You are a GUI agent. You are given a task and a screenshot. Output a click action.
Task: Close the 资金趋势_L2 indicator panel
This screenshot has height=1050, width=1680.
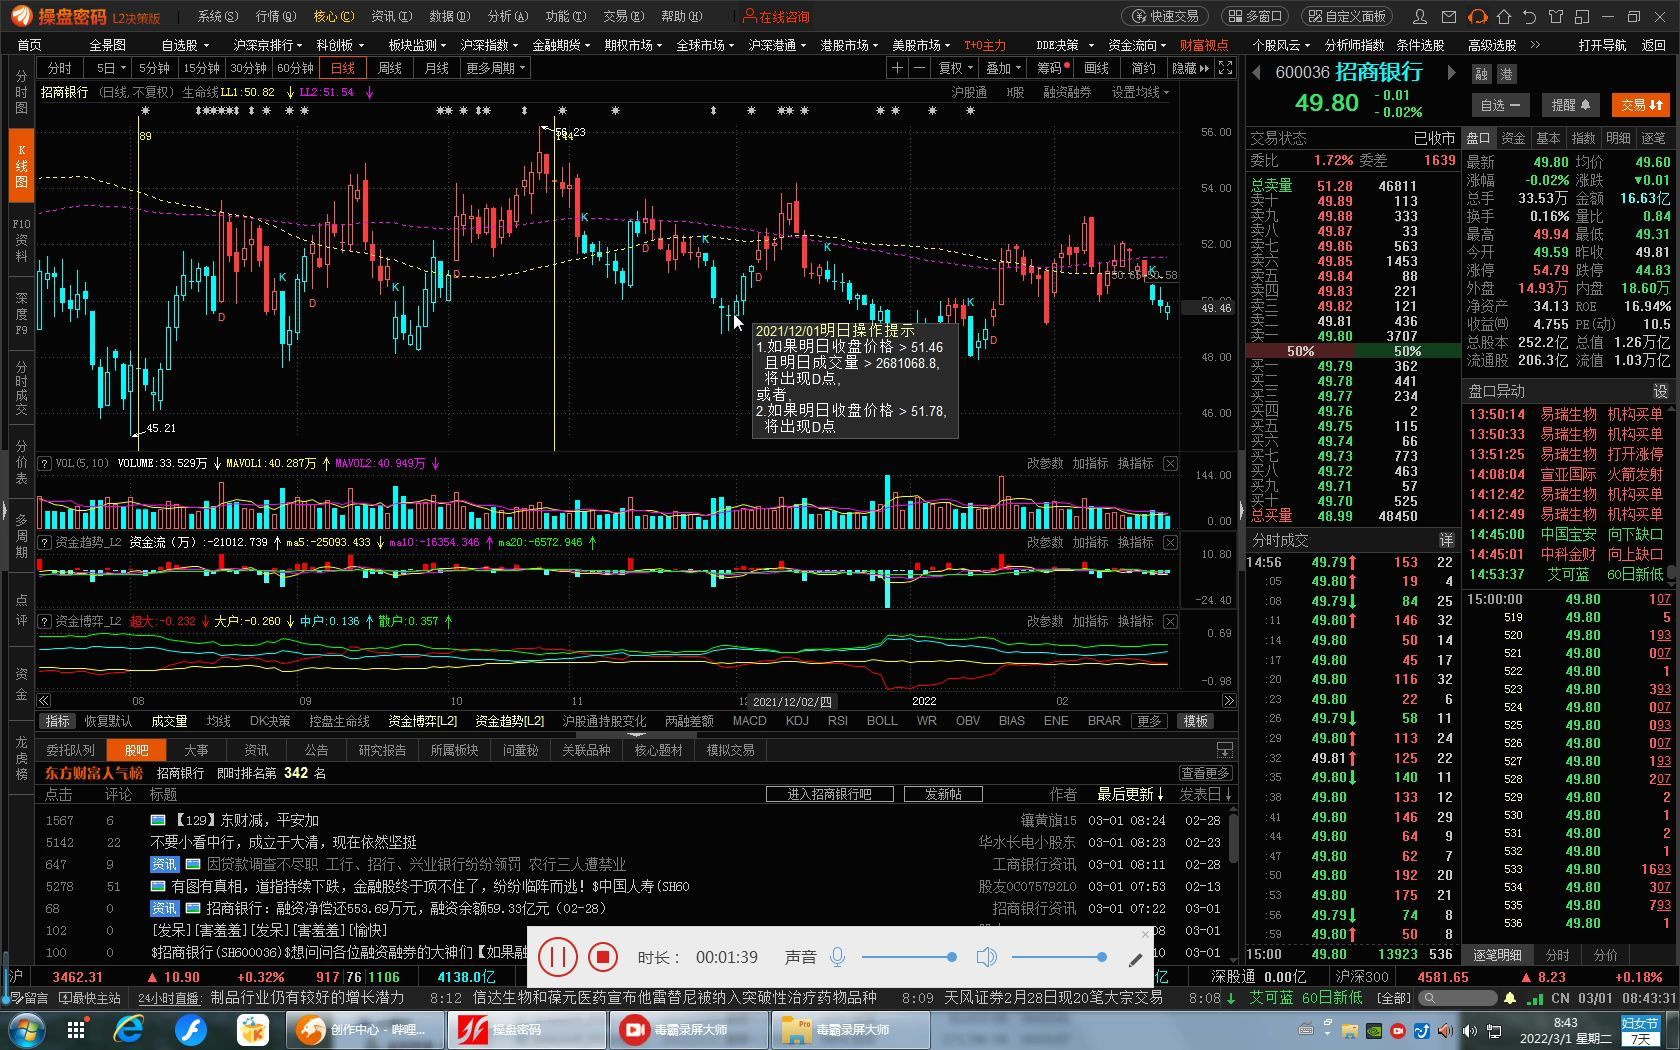point(1170,542)
